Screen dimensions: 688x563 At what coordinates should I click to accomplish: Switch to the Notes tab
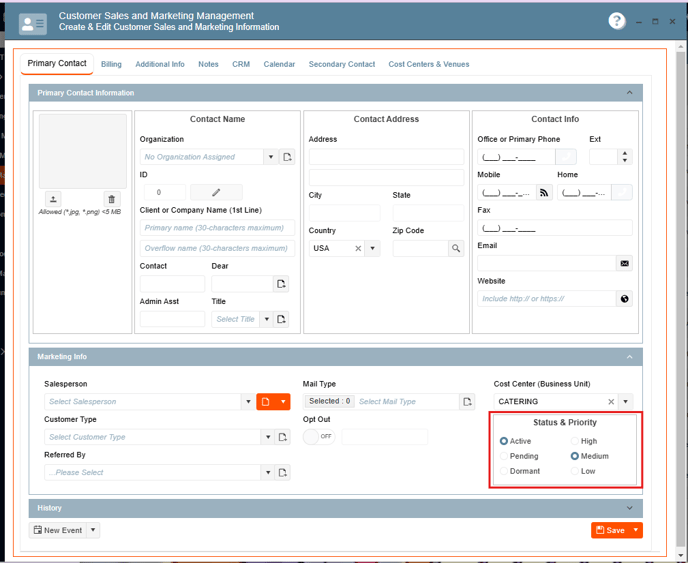coord(208,64)
